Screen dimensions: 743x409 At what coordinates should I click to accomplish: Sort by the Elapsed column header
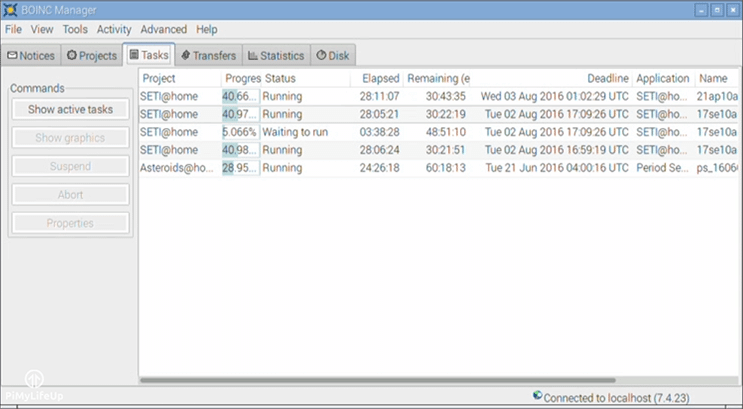click(x=377, y=78)
